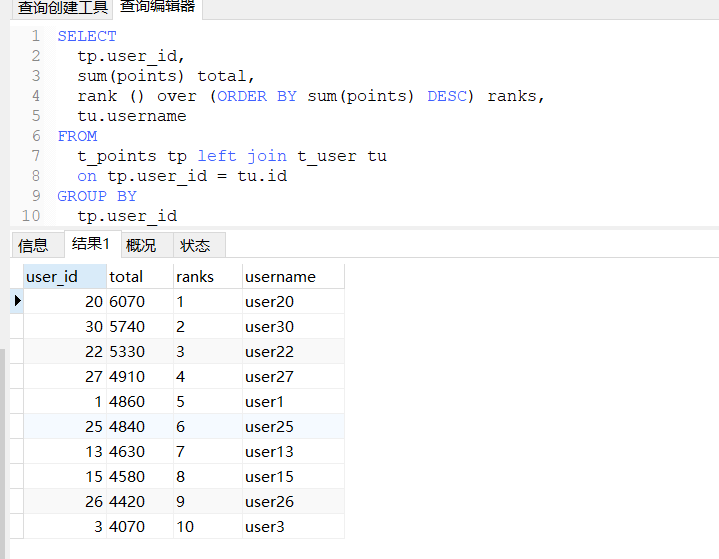Select the ranks cell showing 10
Image resolution: width=719 pixels, height=559 pixels.
[x=208, y=526]
